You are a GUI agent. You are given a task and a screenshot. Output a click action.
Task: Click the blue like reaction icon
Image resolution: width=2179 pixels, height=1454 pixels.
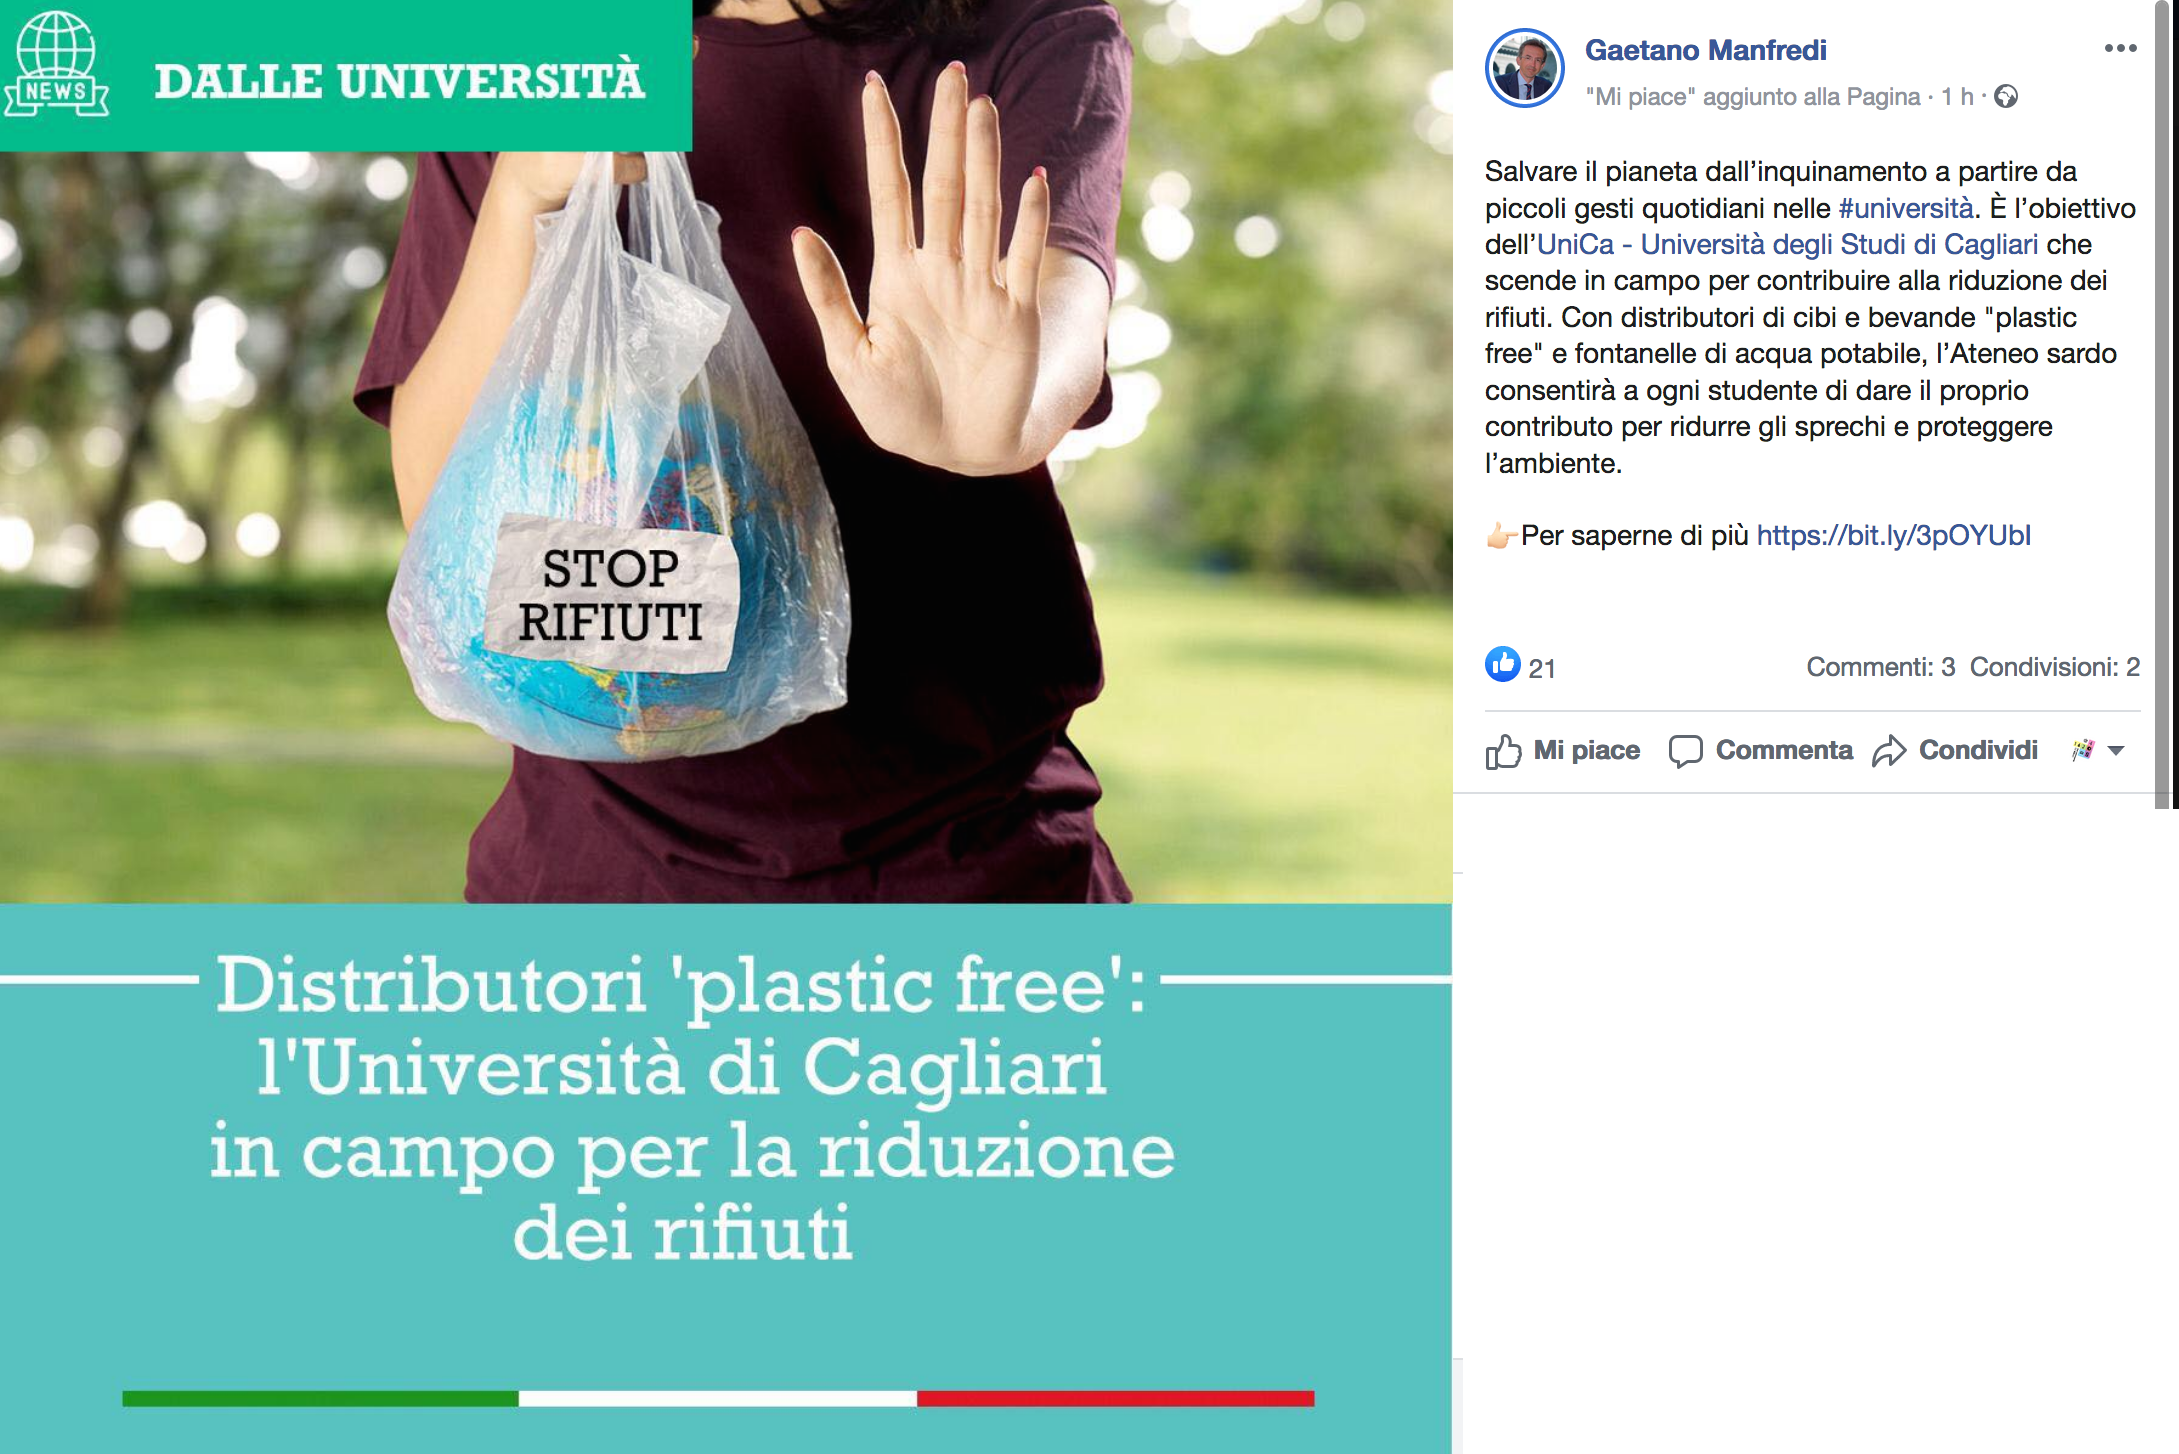pyautogui.click(x=1502, y=664)
